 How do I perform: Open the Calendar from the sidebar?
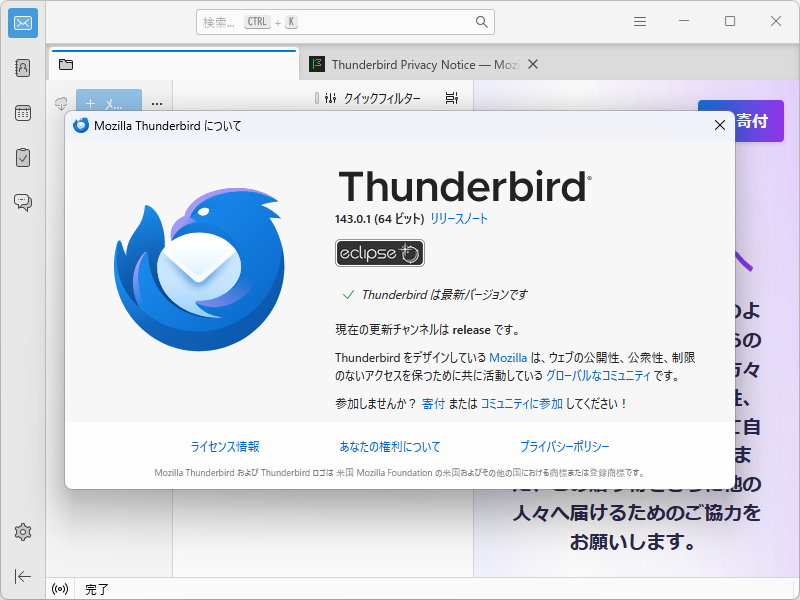(22, 112)
